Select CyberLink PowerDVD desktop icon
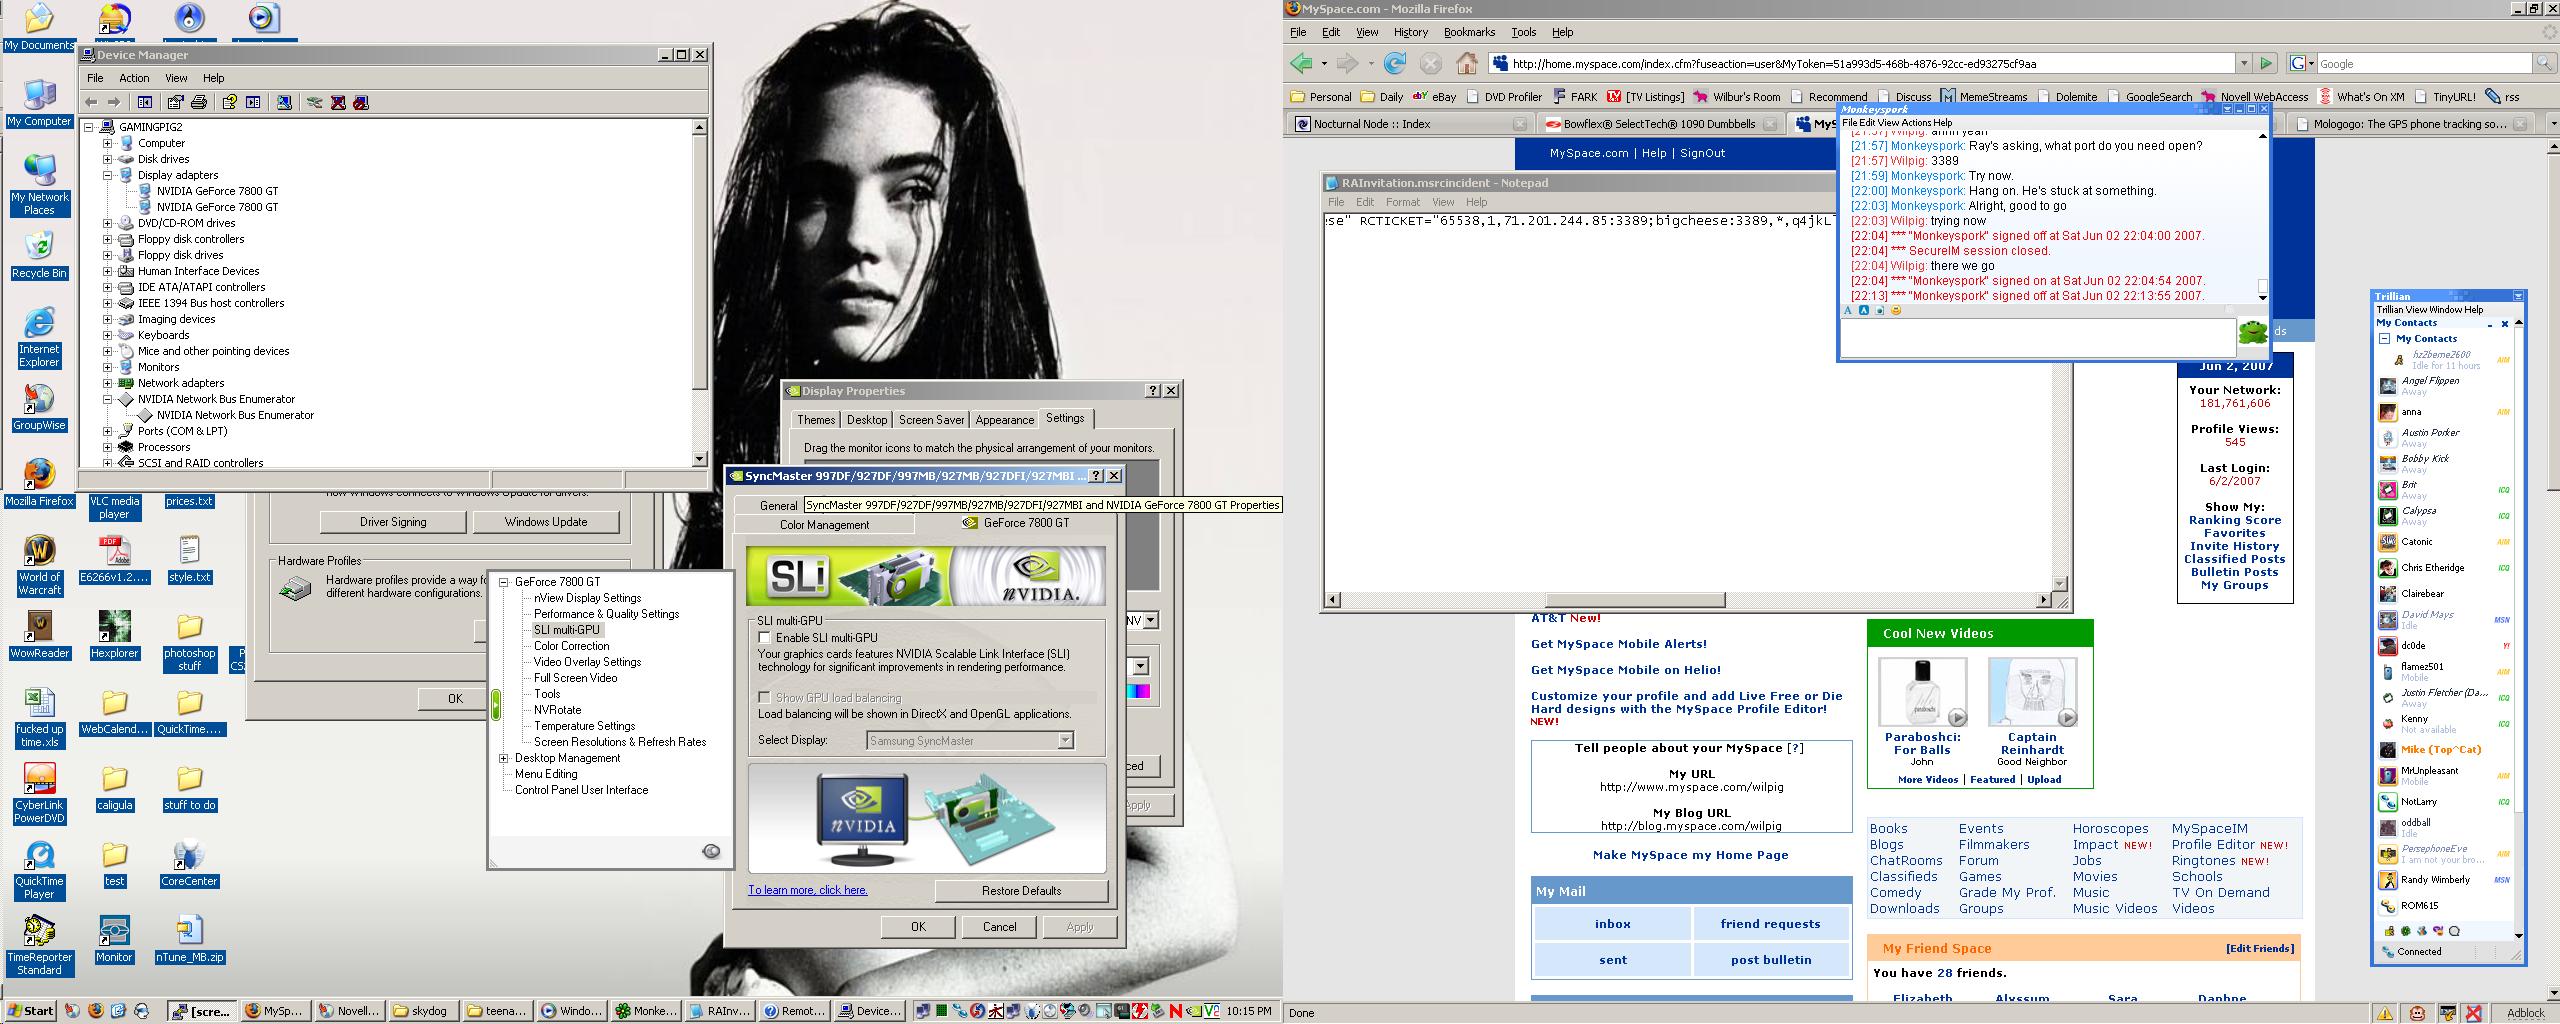 coord(39,793)
